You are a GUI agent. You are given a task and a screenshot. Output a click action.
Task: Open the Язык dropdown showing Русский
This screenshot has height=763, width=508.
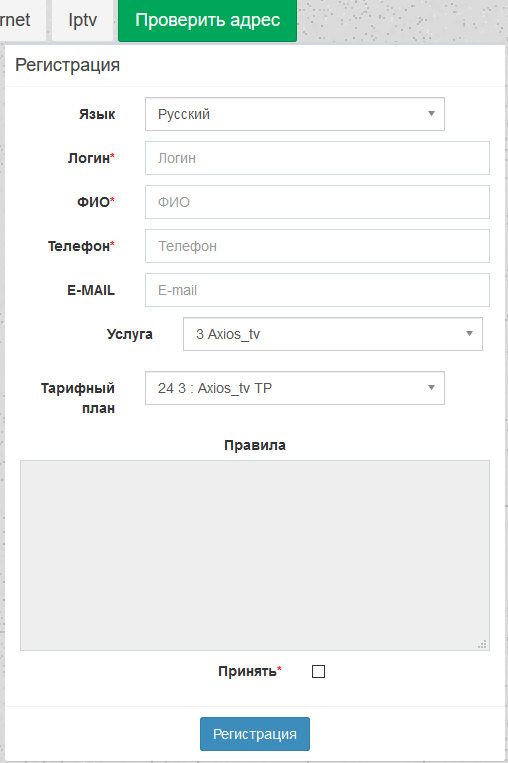point(295,114)
